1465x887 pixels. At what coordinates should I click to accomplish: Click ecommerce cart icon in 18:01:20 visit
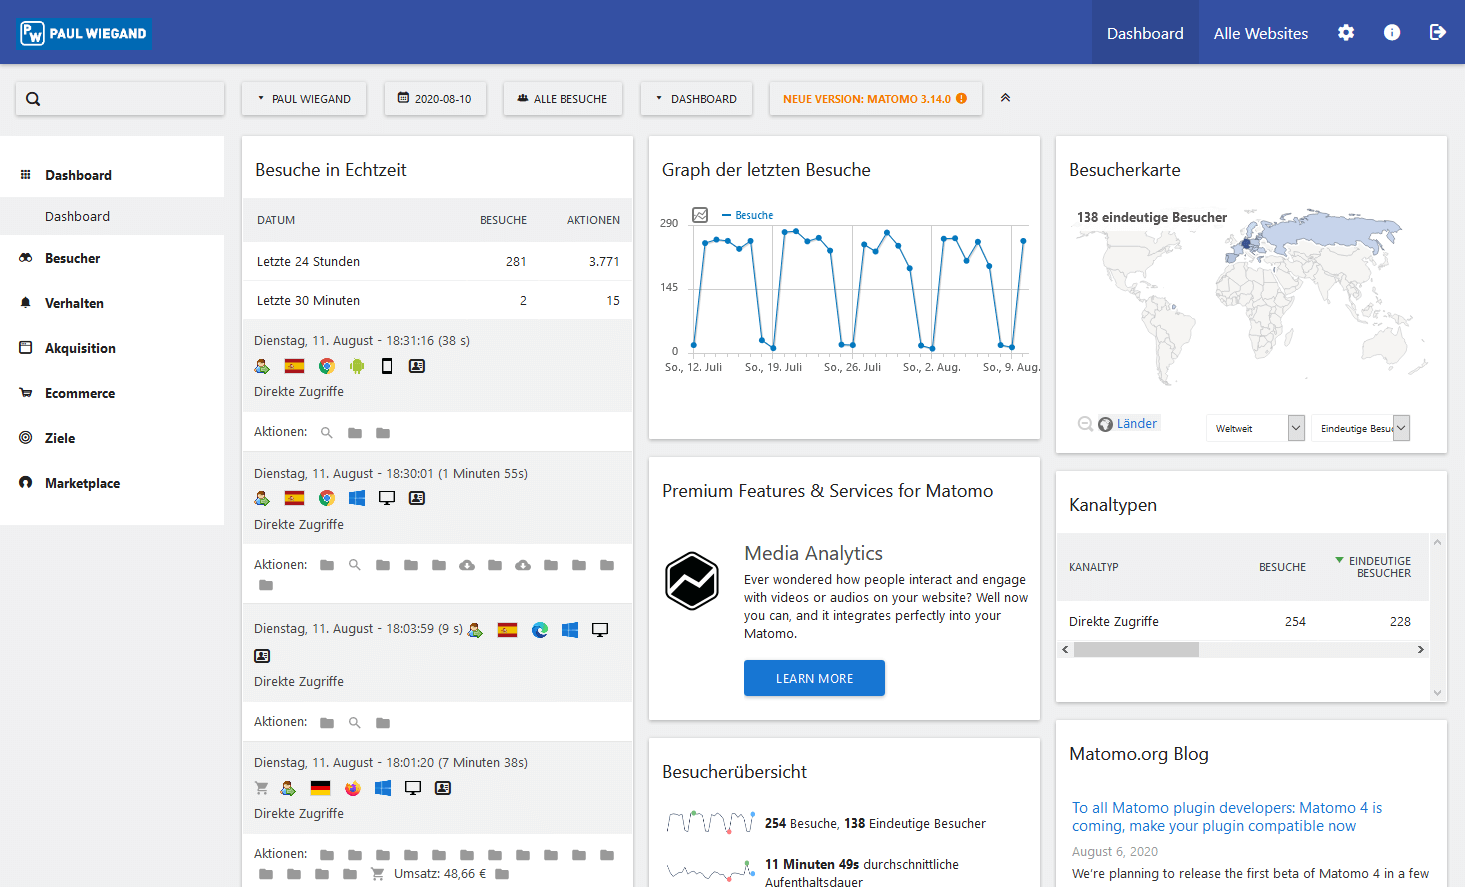pos(262,788)
